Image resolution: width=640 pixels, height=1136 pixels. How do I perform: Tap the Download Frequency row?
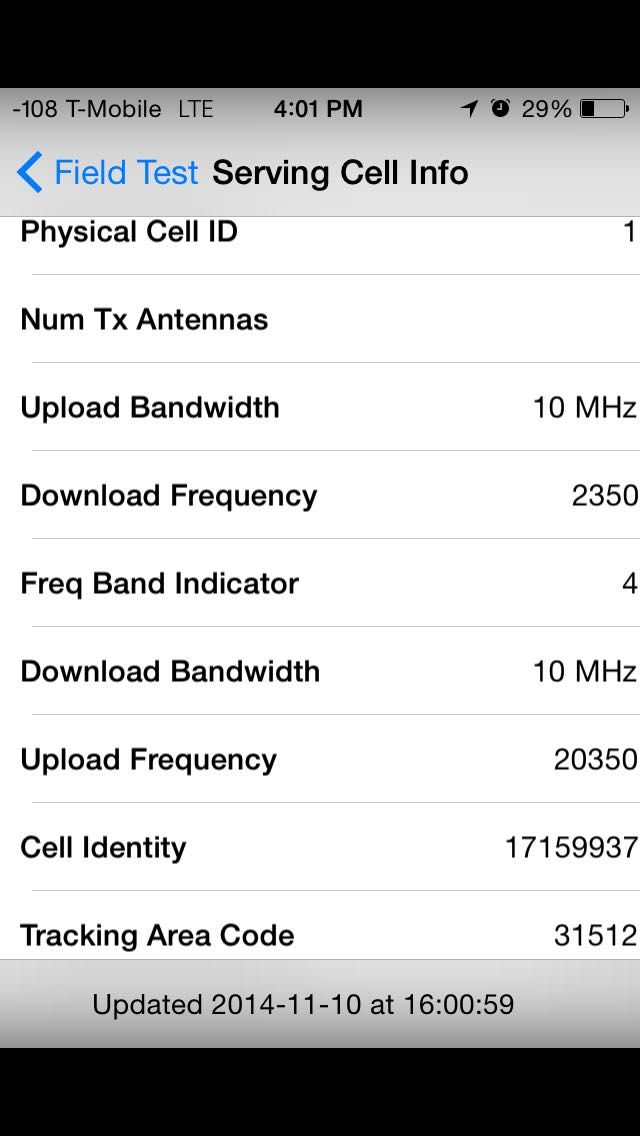[320, 496]
